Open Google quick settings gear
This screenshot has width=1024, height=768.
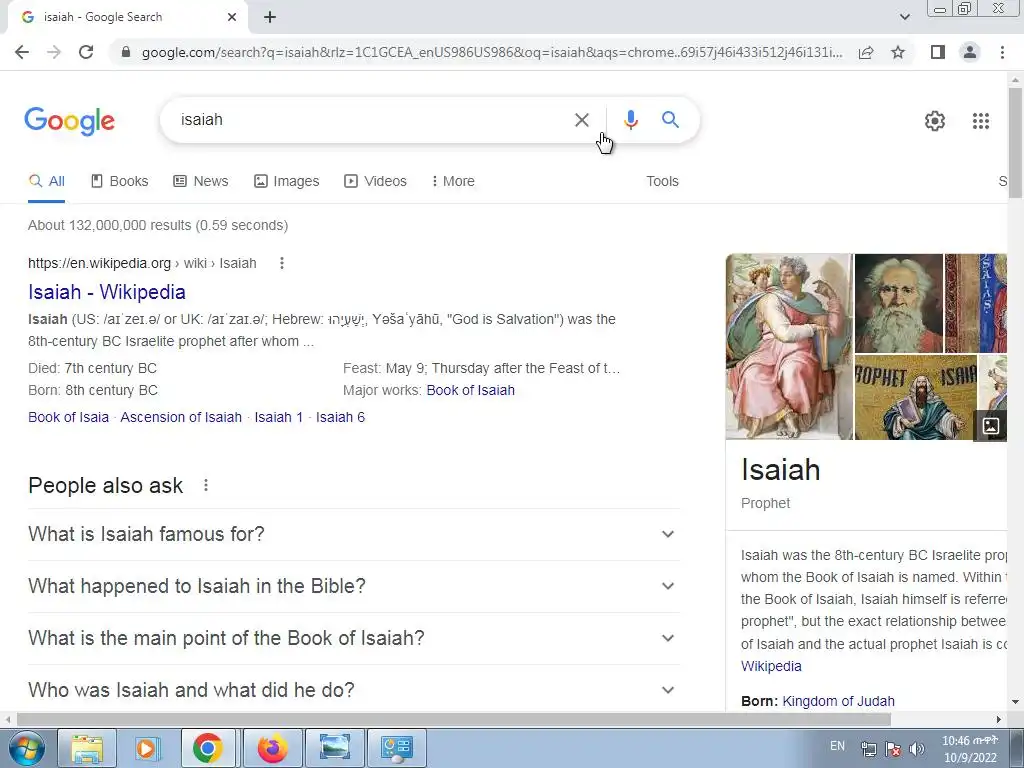tap(935, 121)
